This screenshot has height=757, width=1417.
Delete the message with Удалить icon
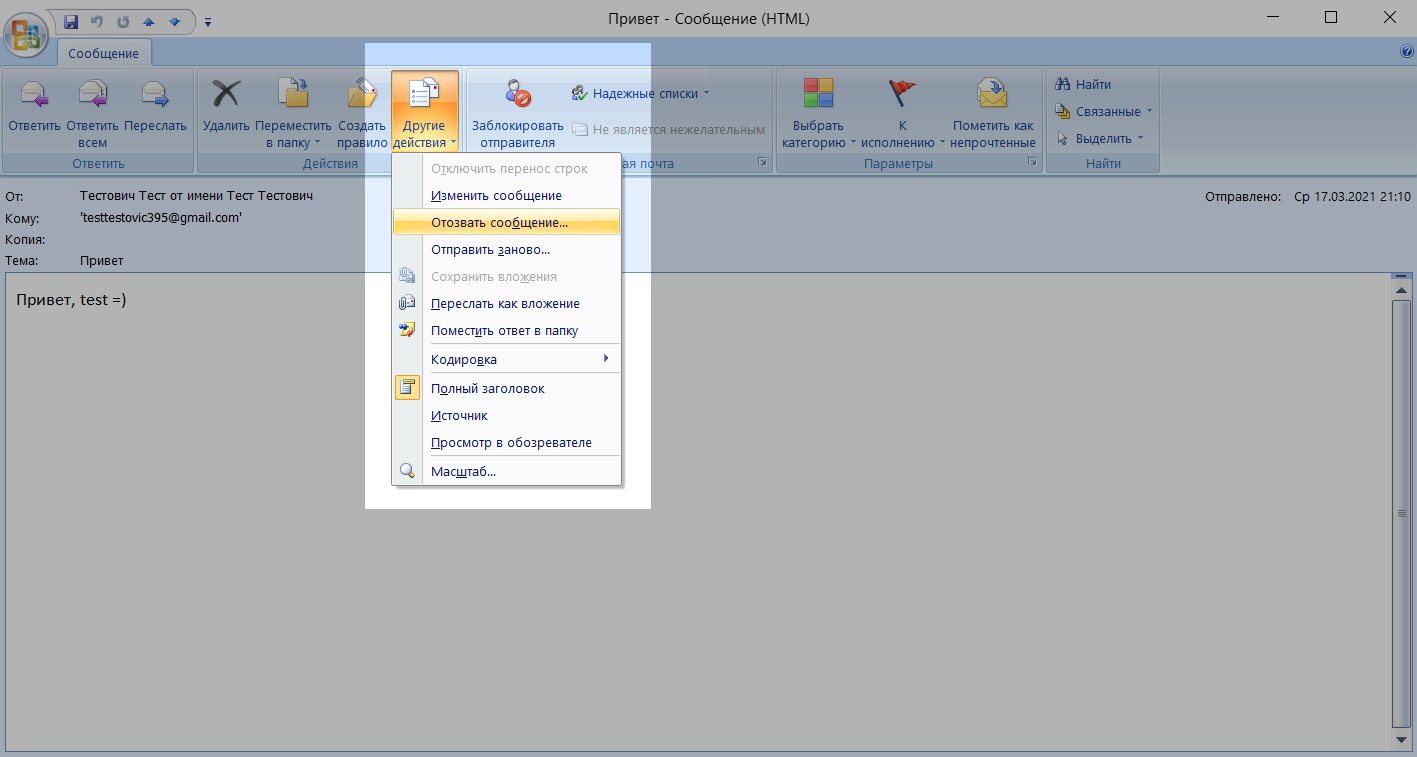tap(226, 94)
